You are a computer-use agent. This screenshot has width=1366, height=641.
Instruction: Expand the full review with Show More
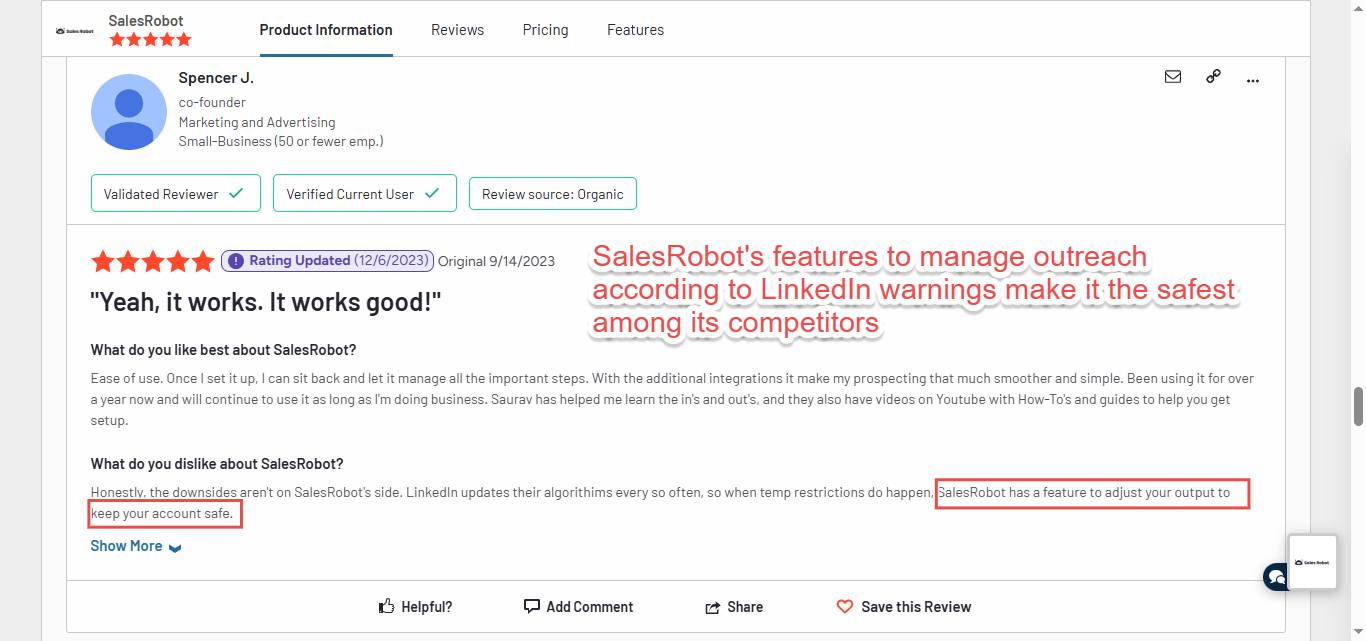[x=126, y=545]
